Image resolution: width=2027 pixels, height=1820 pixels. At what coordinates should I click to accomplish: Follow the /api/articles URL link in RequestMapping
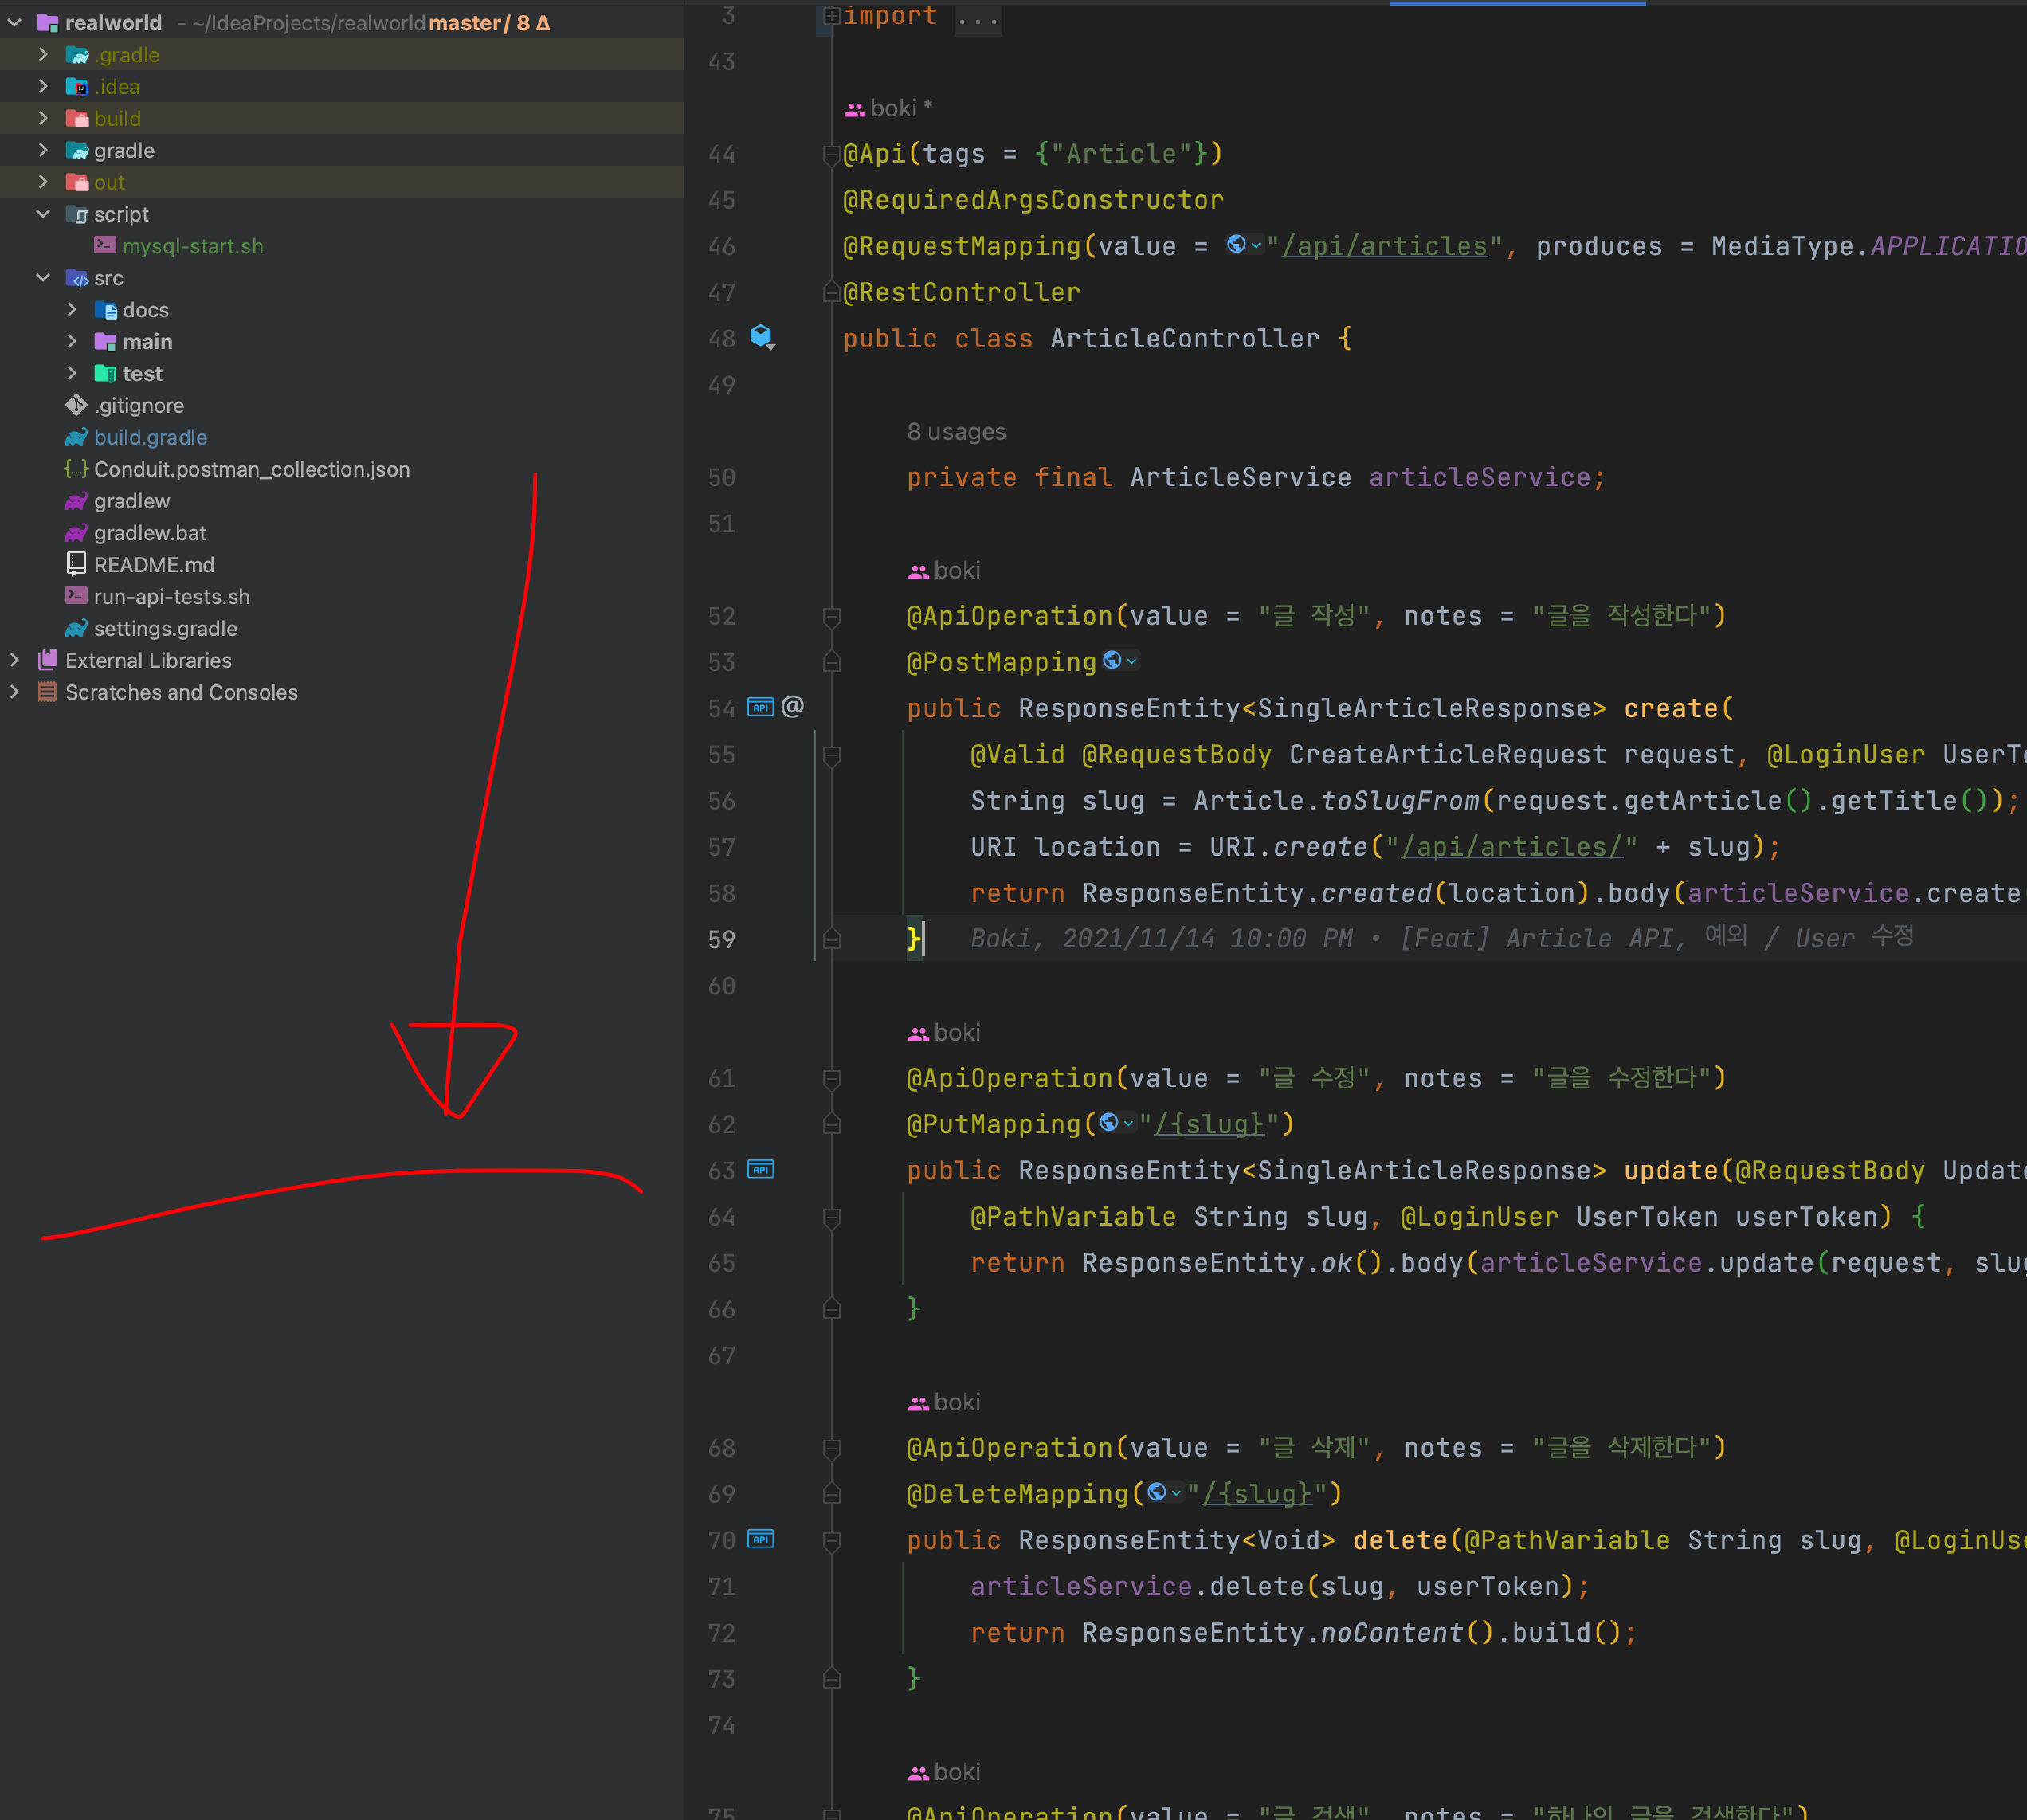tap(1384, 246)
